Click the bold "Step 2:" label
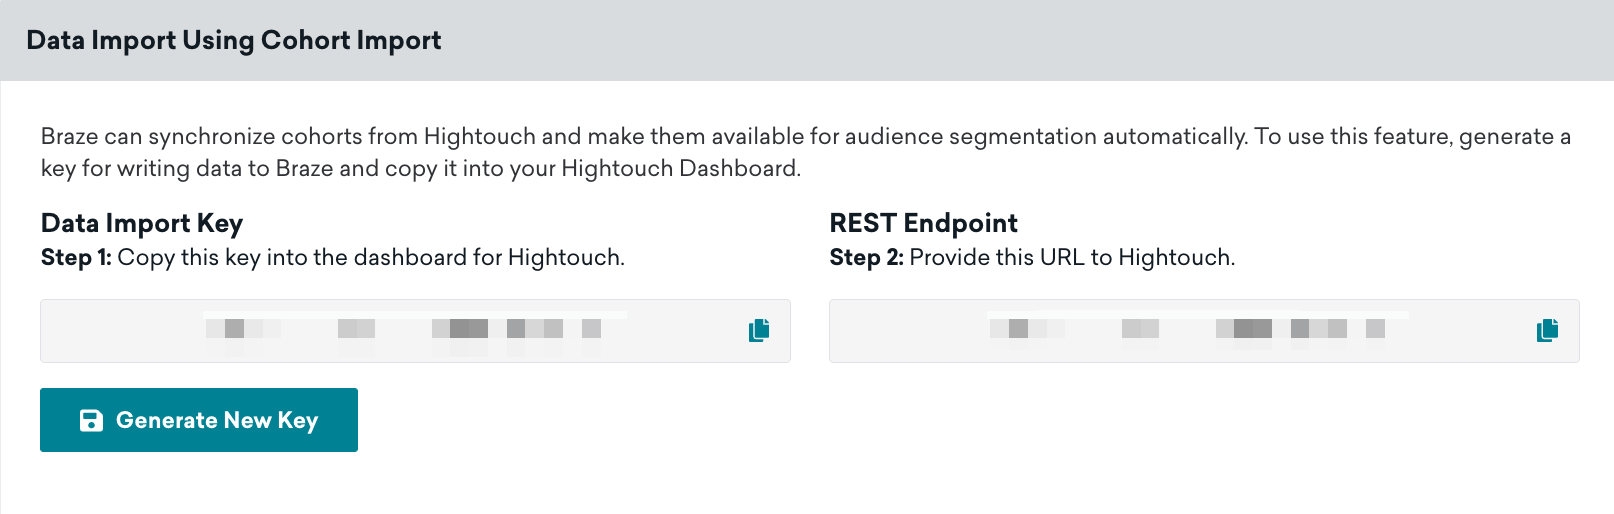This screenshot has height=514, width=1614. (x=866, y=258)
